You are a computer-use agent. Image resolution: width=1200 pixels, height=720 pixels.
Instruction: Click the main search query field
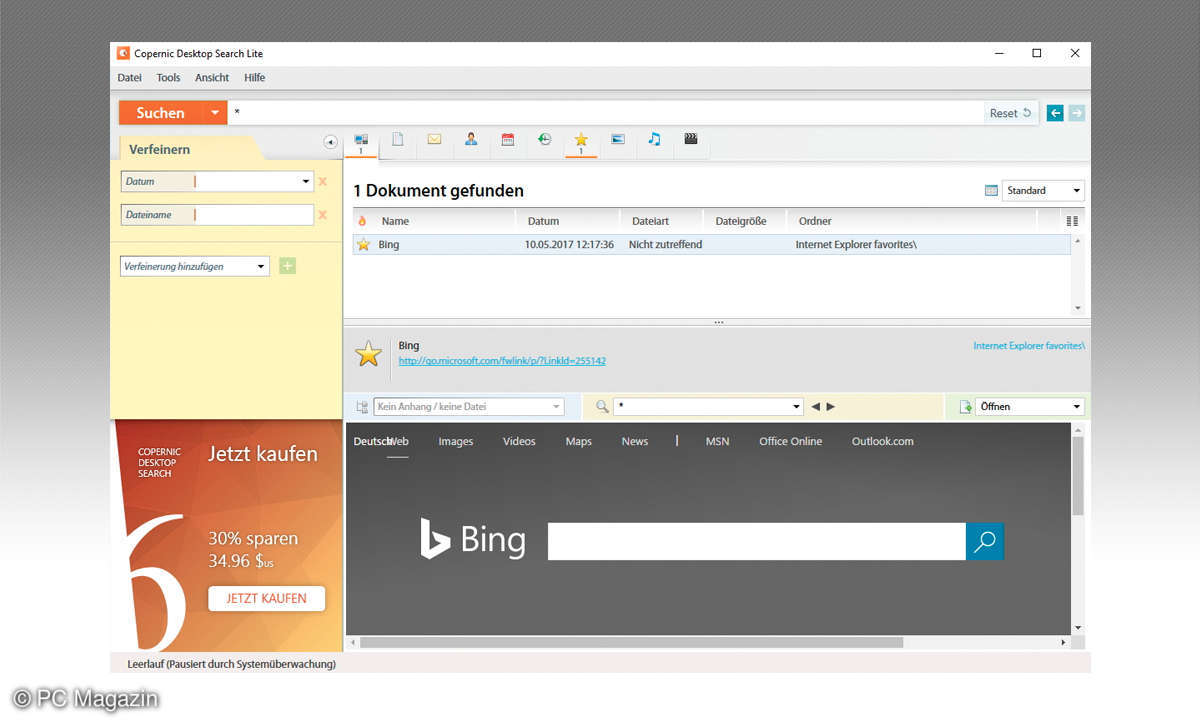pos(605,113)
